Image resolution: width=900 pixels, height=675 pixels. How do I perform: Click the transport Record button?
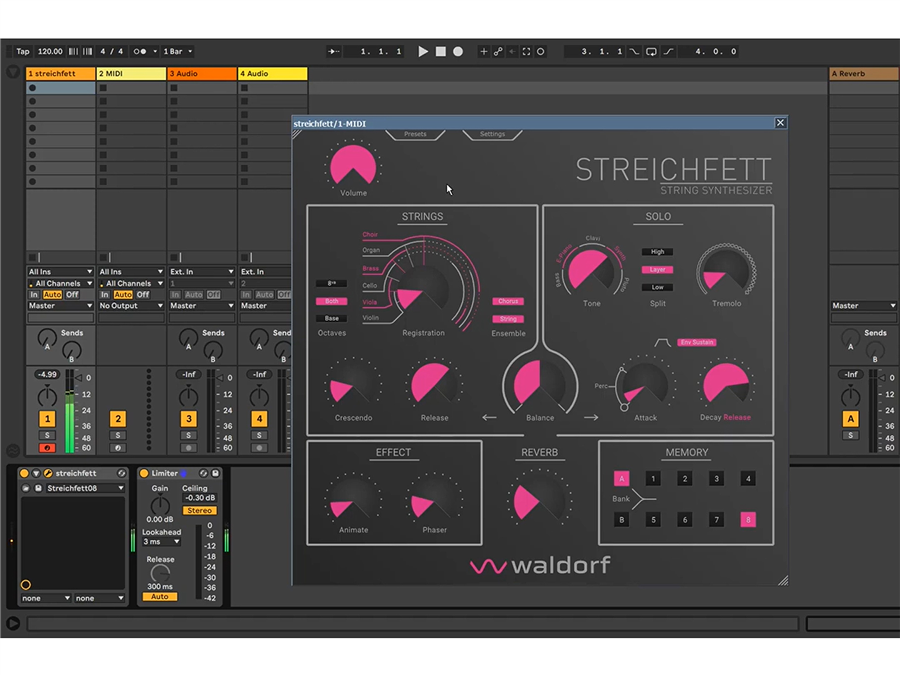pyautogui.click(x=458, y=51)
